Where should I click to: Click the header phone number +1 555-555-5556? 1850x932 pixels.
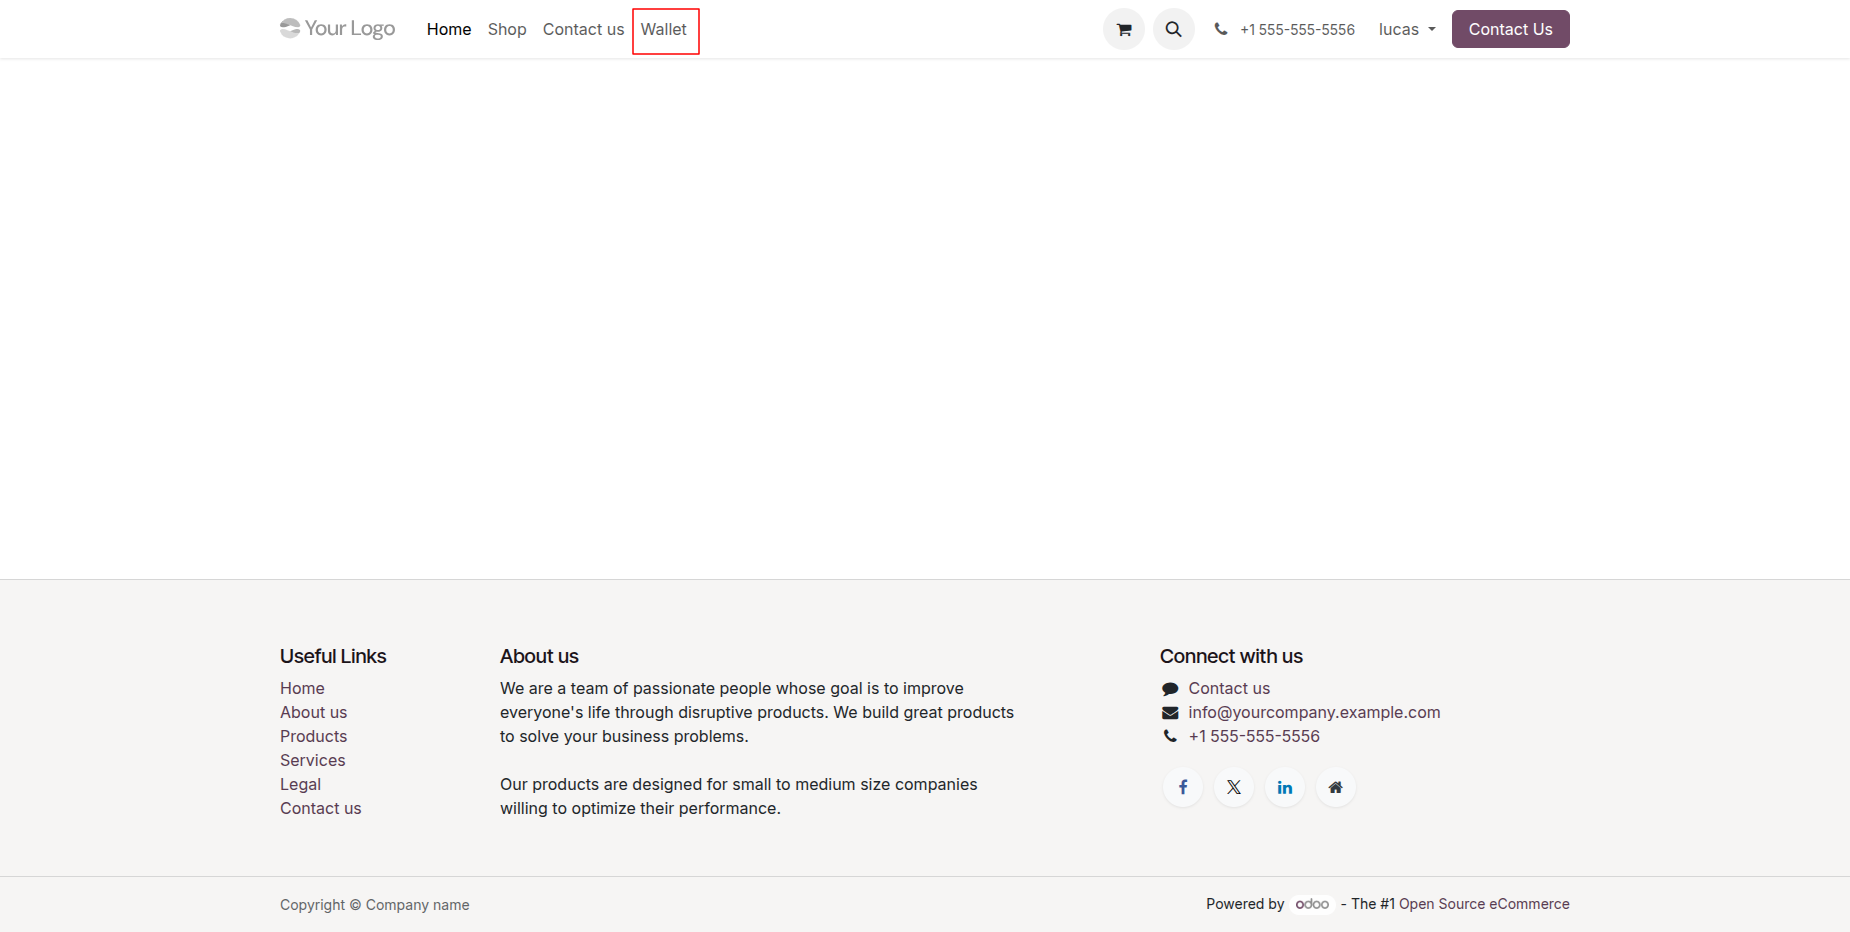(1297, 29)
